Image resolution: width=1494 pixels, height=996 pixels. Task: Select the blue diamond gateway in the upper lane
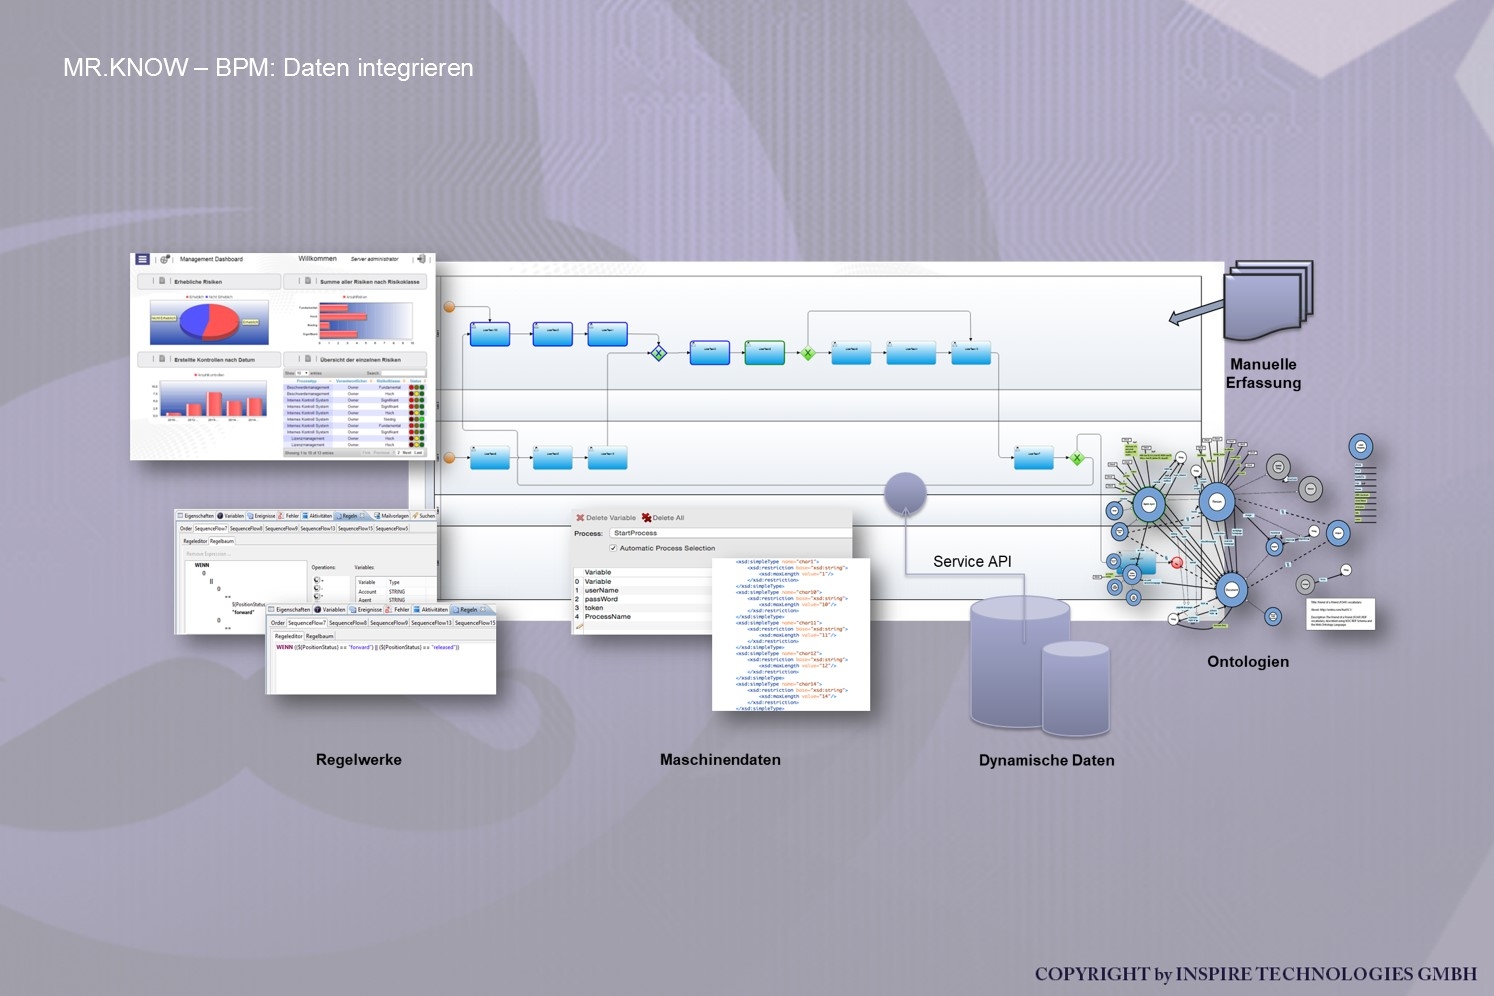click(658, 353)
